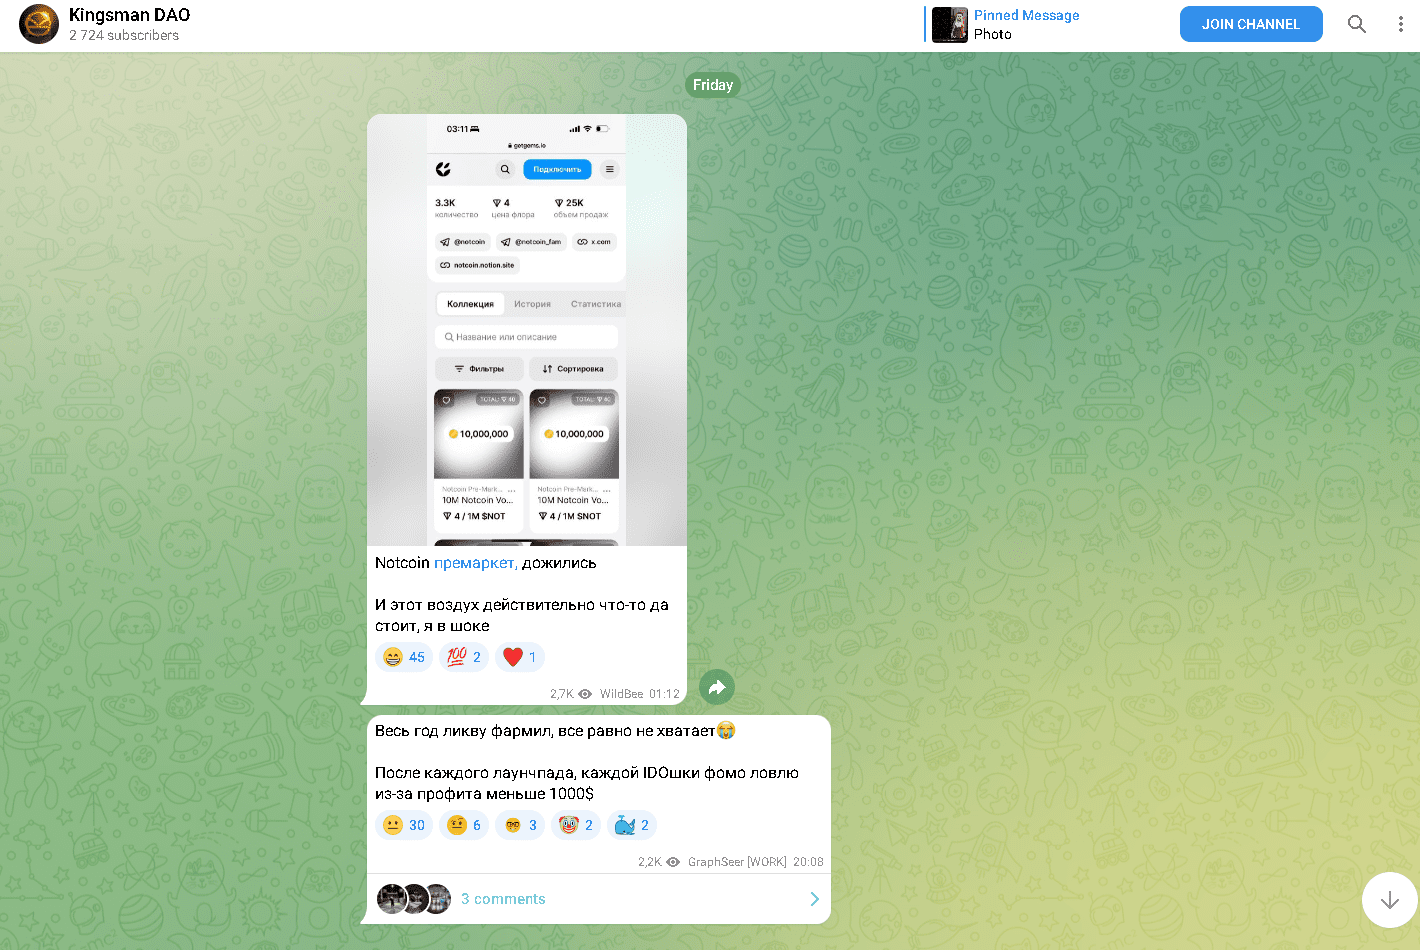Toggle the 100 emoji reaction with 2
The image size is (1420, 950).
pos(464,657)
